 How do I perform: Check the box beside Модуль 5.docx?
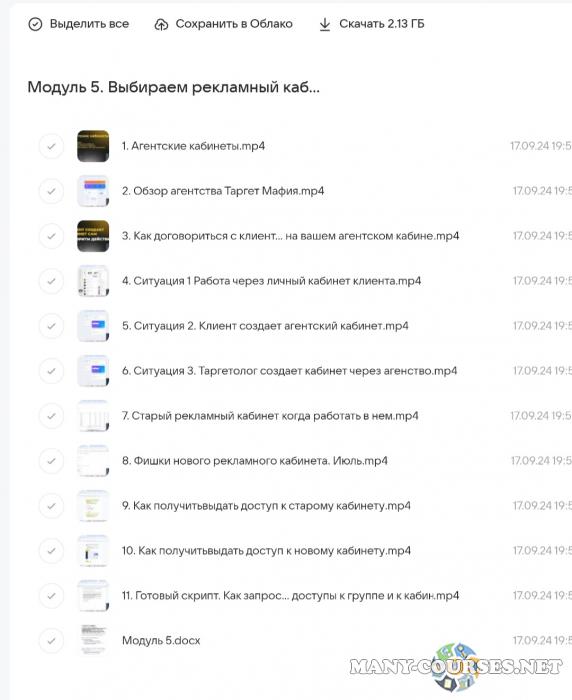coord(51,641)
